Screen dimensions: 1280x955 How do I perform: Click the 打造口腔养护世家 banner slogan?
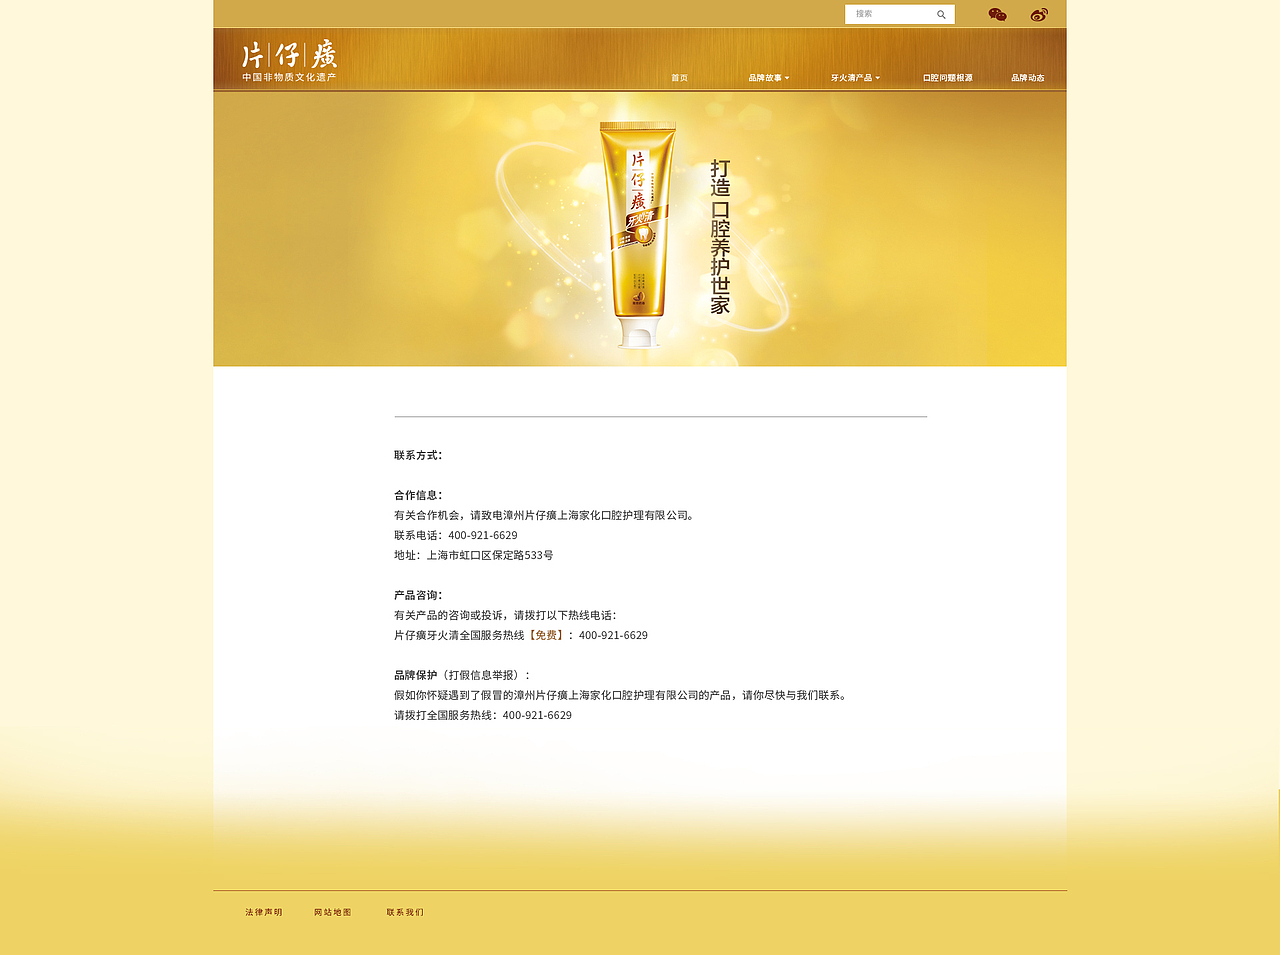tap(720, 237)
